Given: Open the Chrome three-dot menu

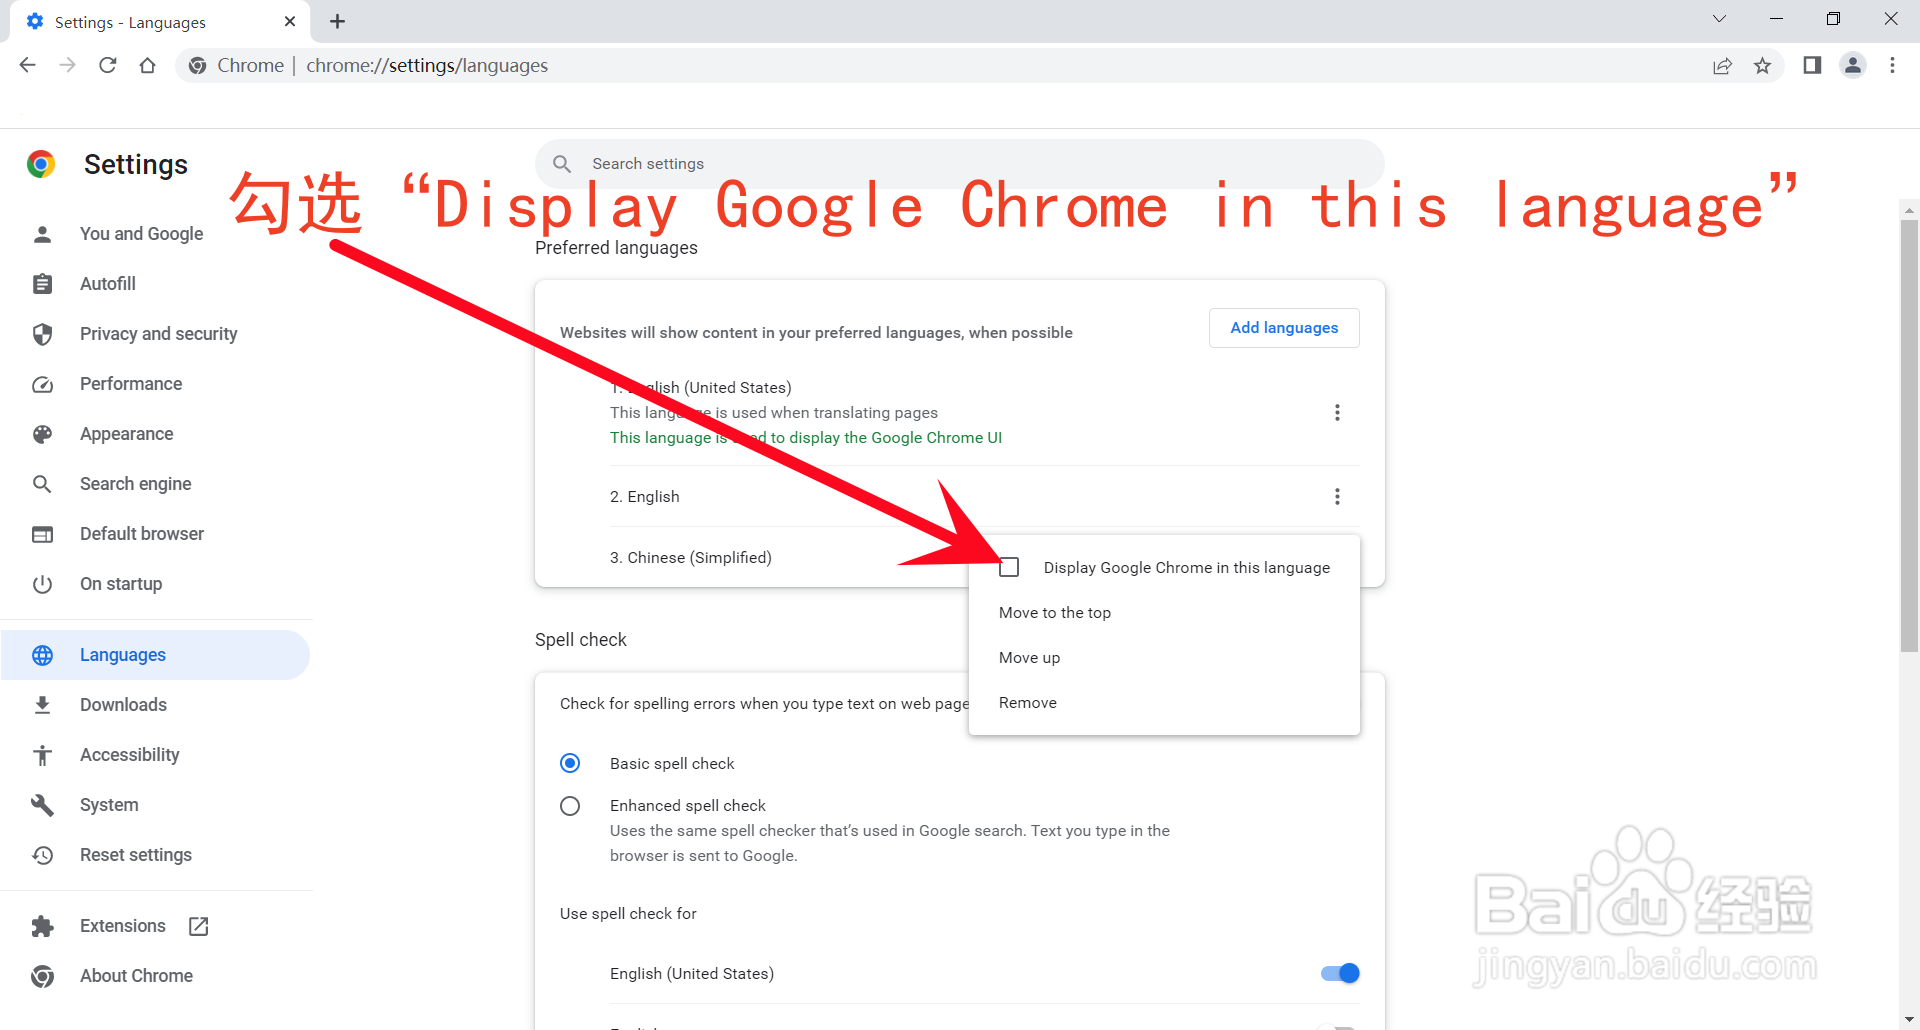Looking at the screenshot, I should pos(1892,65).
